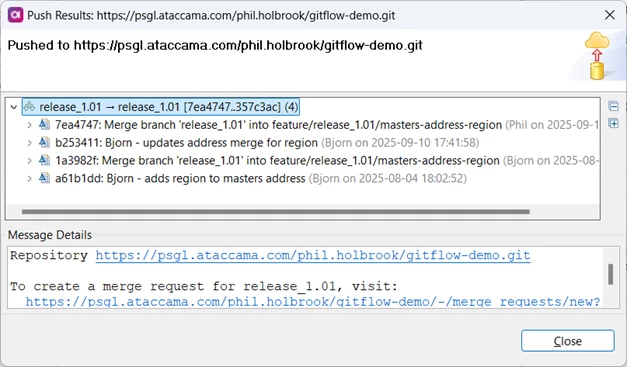The height and width of the screenshot is (367, 627).
Task: Click '(Bjorn on 2025-09-10 17:41:58)' text
Action: [400, 143]
